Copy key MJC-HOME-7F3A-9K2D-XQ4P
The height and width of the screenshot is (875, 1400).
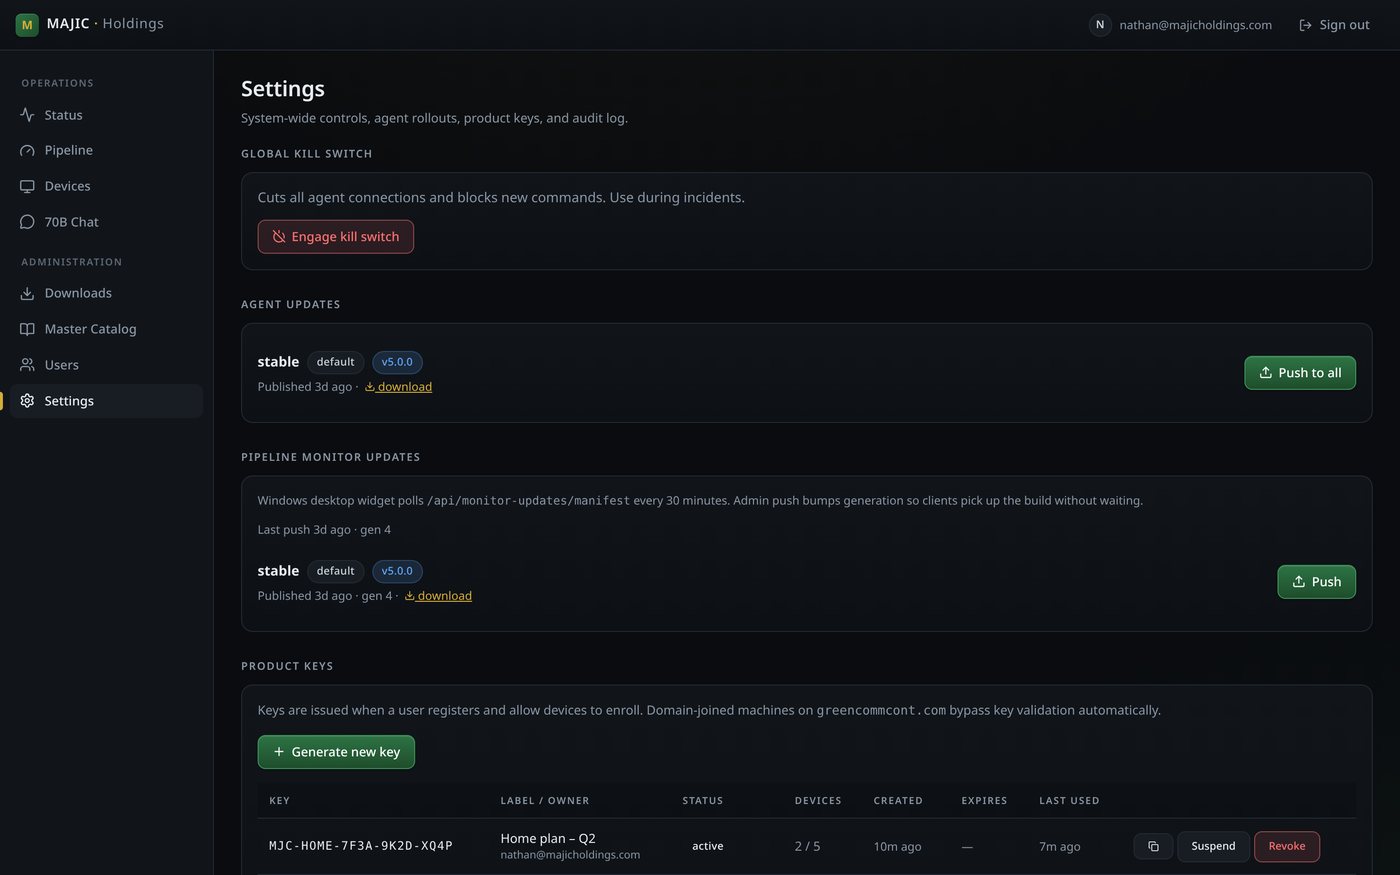[1153, 846]
